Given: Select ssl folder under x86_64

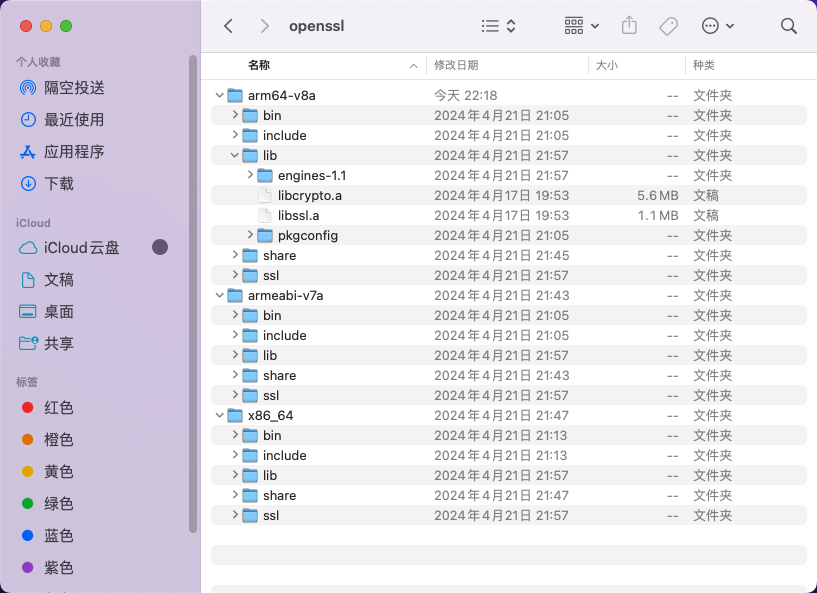Looking at the screenshot, I should (509, 515).
